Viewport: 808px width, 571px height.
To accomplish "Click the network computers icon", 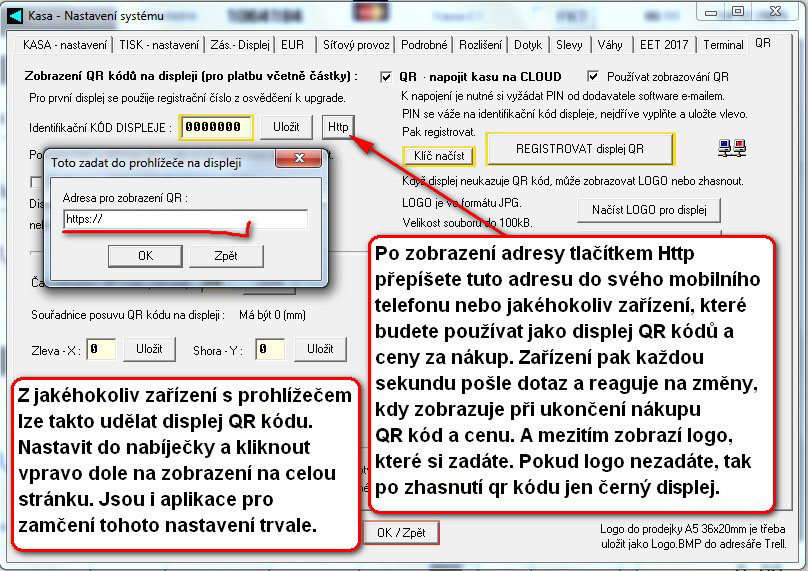I will click(x=731, y=149).
